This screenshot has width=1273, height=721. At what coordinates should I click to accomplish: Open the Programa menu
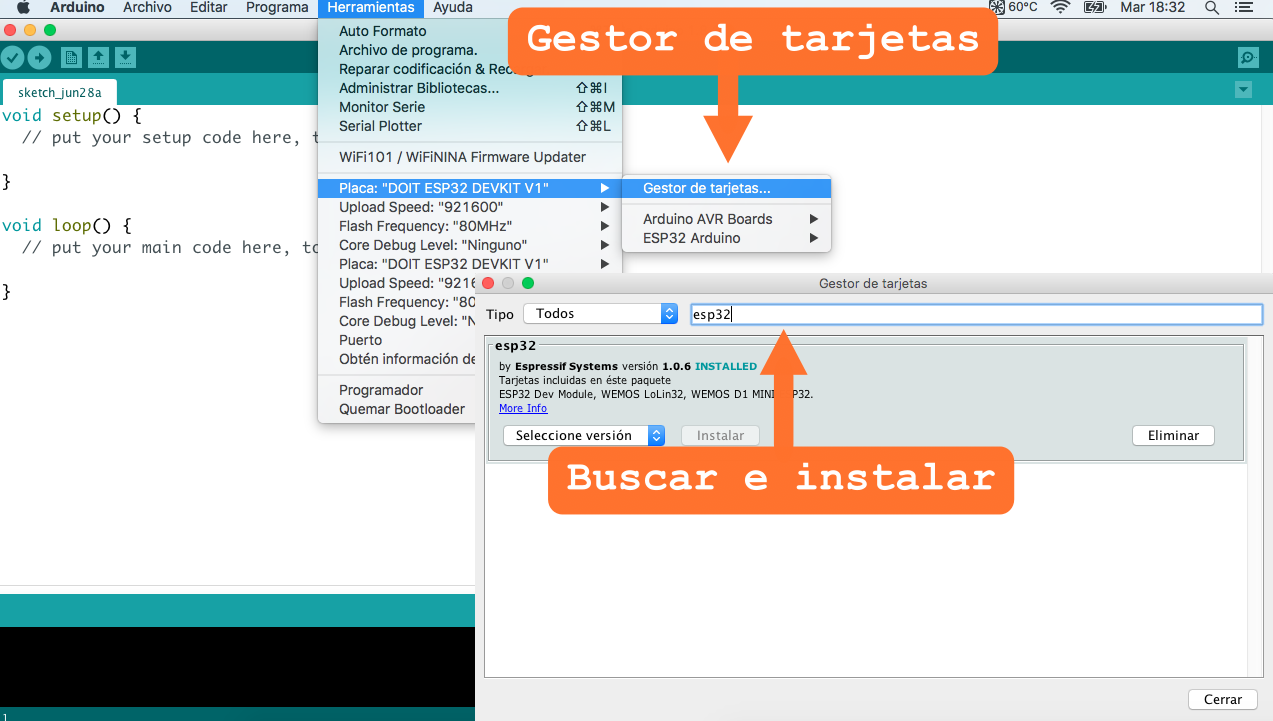click(277, 7)
